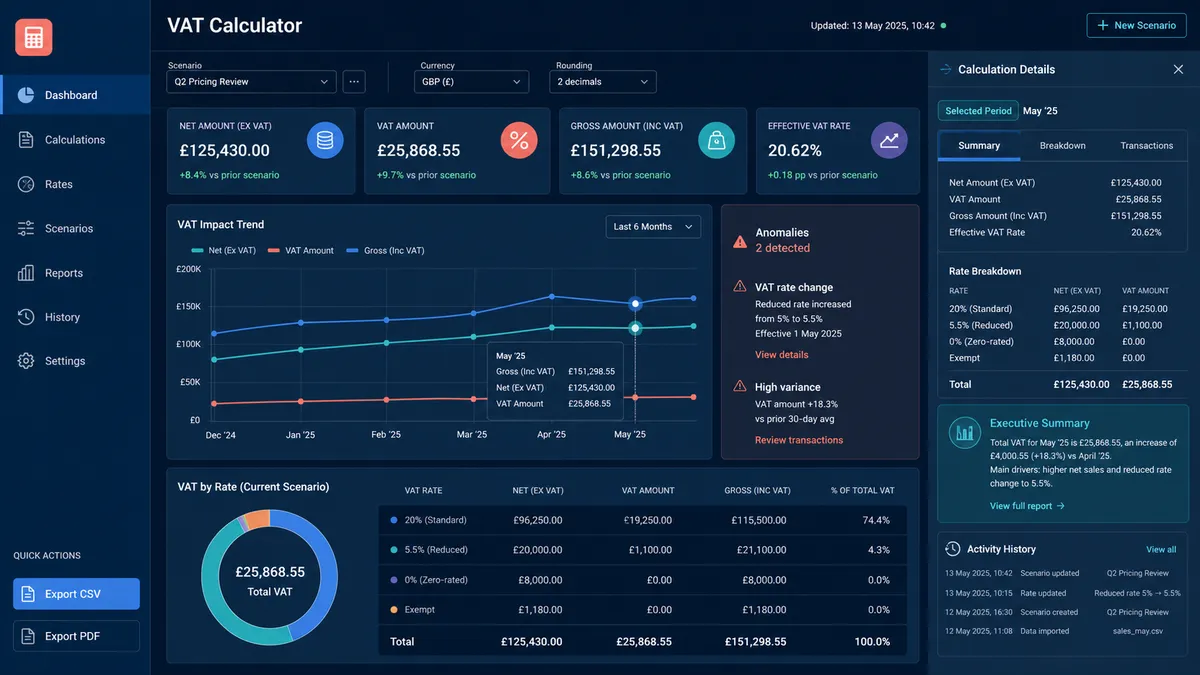
Task: Export data as CSV
Action: tap(76, 594)
